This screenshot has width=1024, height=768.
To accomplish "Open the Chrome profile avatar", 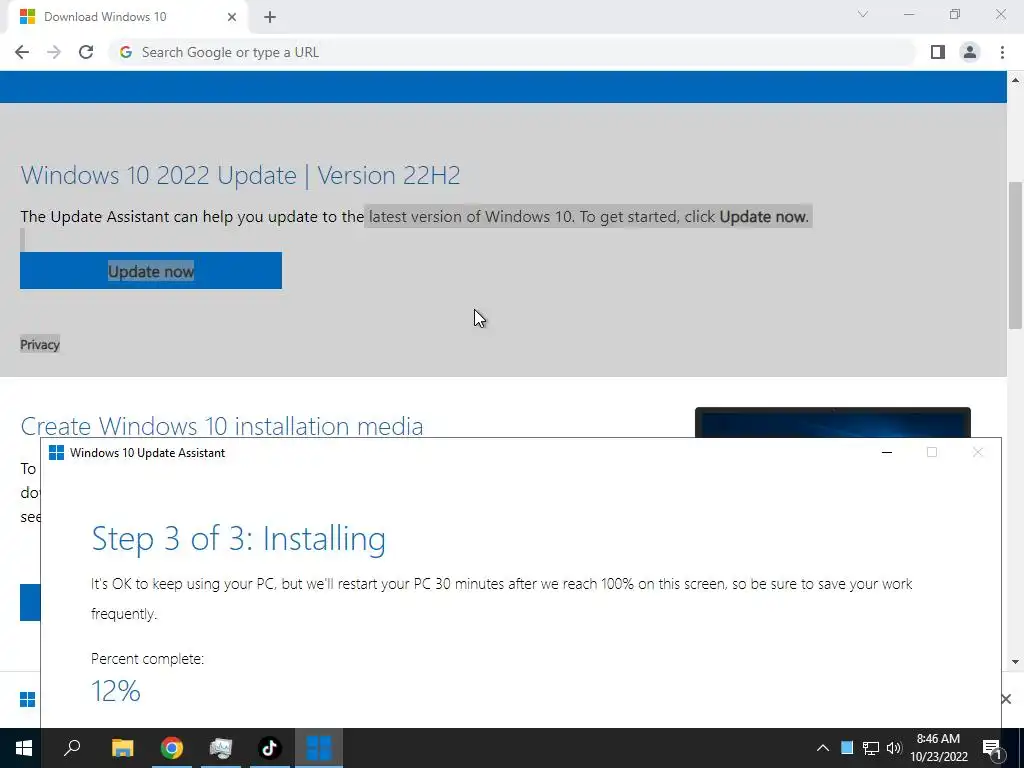I will click(970, 52).
